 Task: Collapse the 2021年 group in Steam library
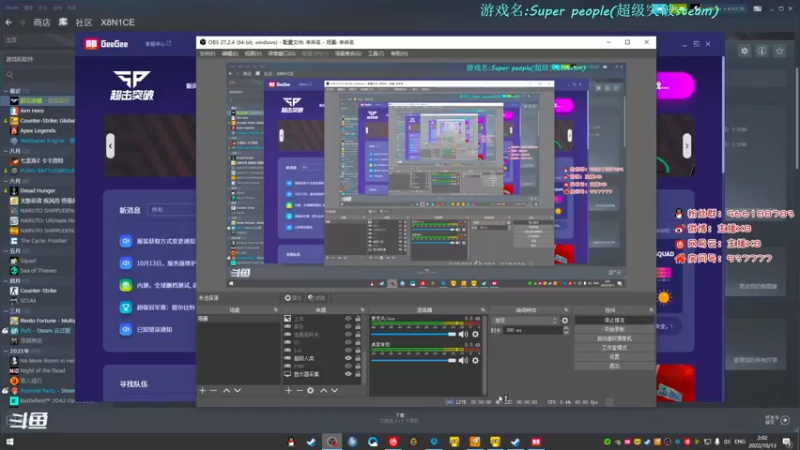[x=6, y=351]
